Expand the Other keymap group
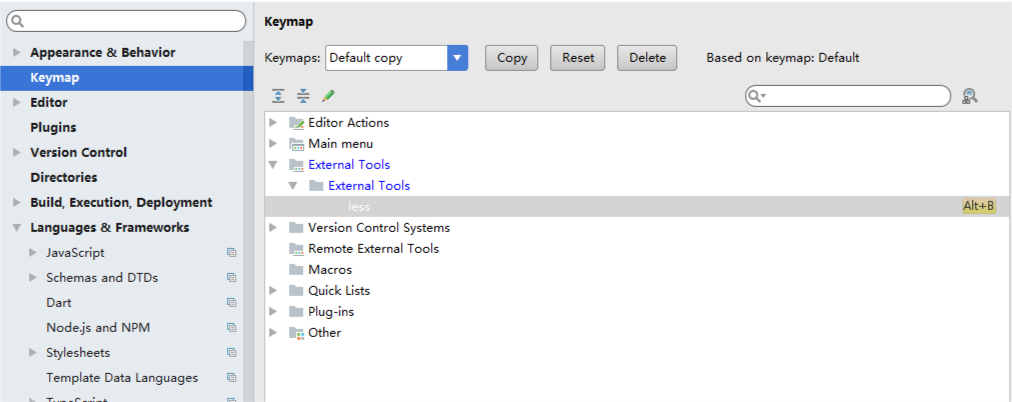Screen dimensions: 1012x402 [274, 333]
